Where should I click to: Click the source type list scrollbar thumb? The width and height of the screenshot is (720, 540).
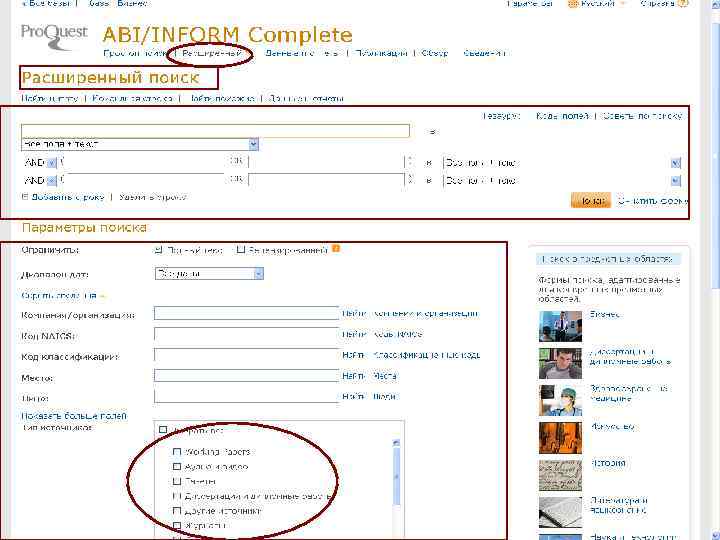tap(396, 477)
